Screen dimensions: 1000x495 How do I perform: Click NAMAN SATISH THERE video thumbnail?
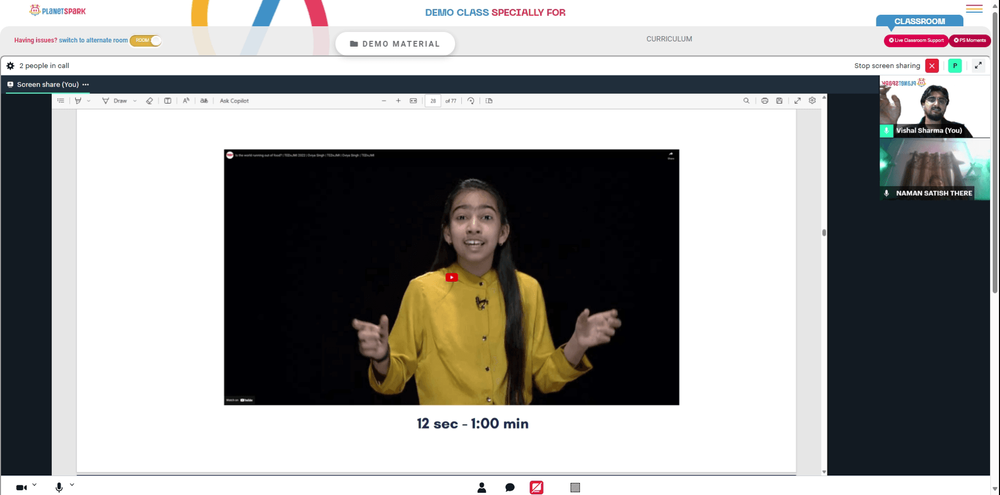click(935, 170)
